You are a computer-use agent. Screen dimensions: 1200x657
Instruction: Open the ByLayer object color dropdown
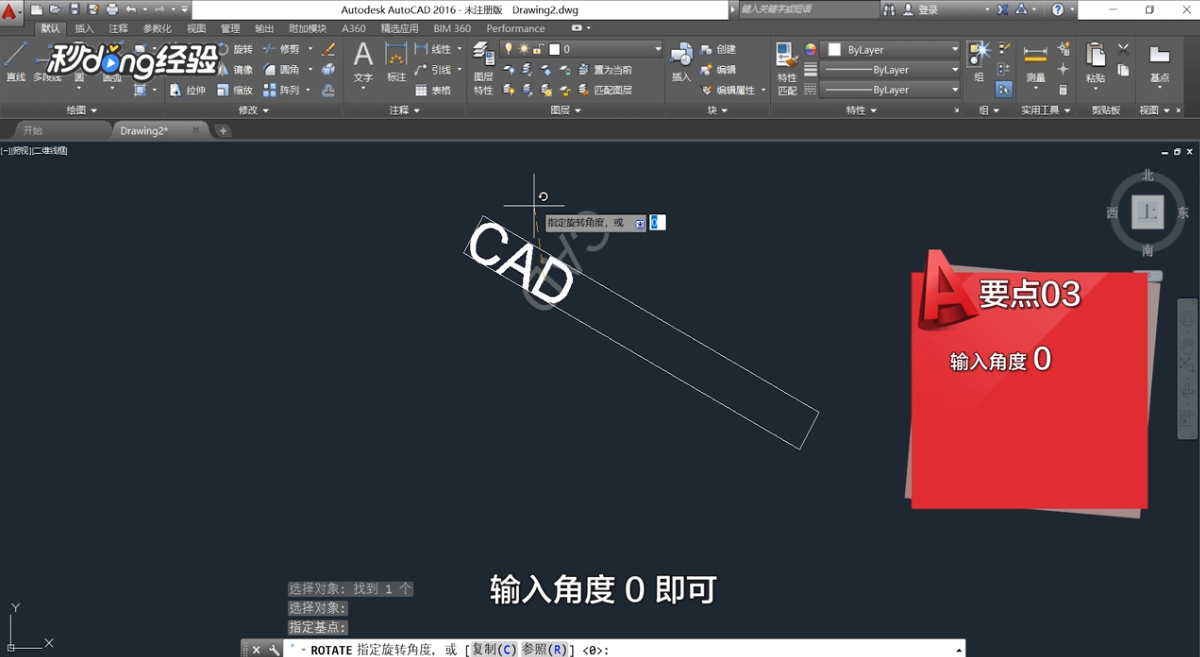890,48
